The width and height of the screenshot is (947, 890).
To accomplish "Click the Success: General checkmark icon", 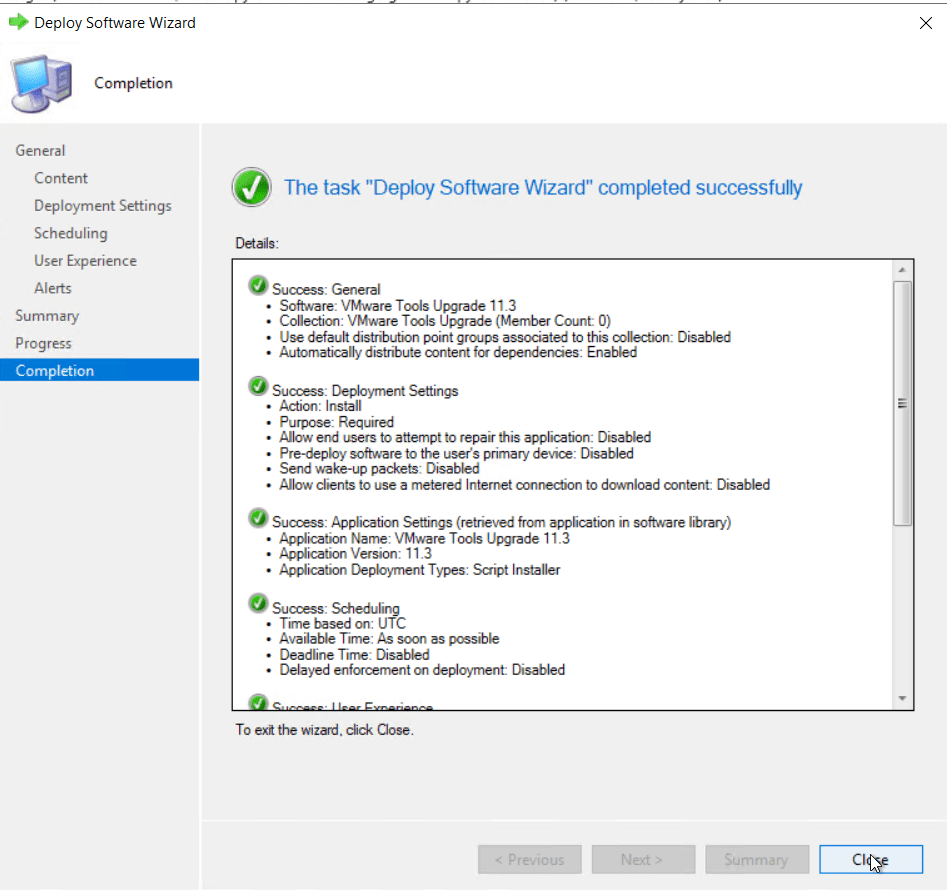I will coord(258,287).
